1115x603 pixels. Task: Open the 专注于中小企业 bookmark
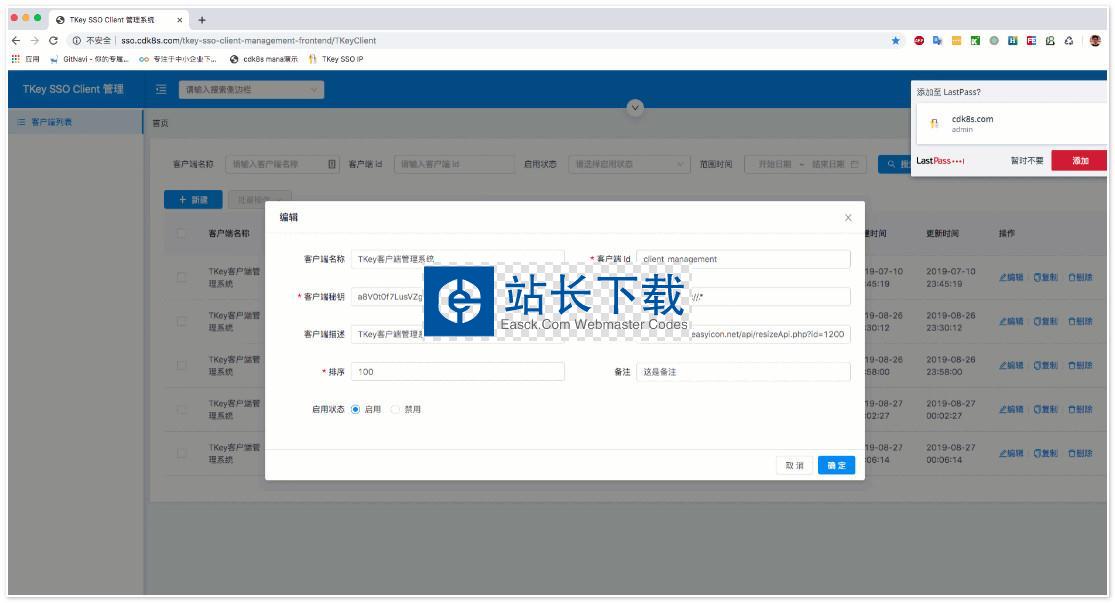[x=178, y=59]
